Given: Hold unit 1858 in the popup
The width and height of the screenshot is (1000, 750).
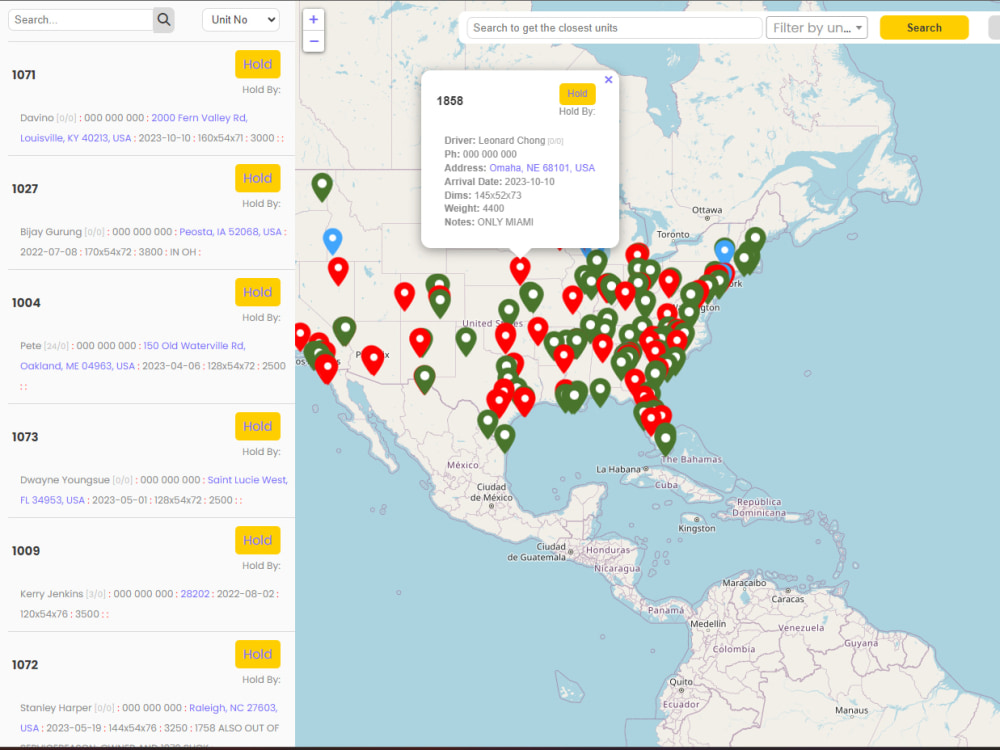Looking at the screenshot, I should pos(577,94).
